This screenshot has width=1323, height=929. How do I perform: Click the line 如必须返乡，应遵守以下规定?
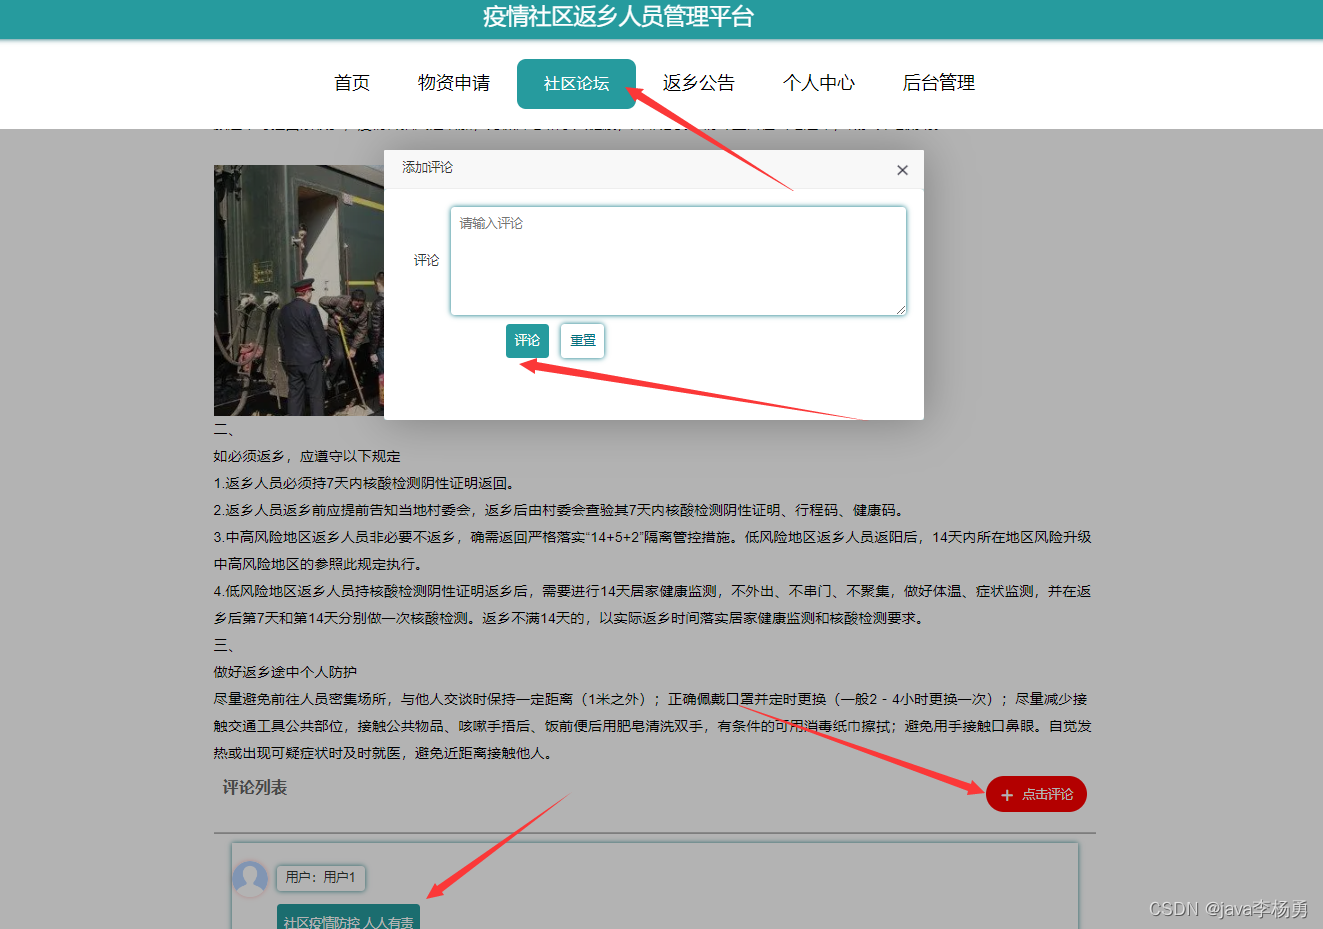(307, 456)
